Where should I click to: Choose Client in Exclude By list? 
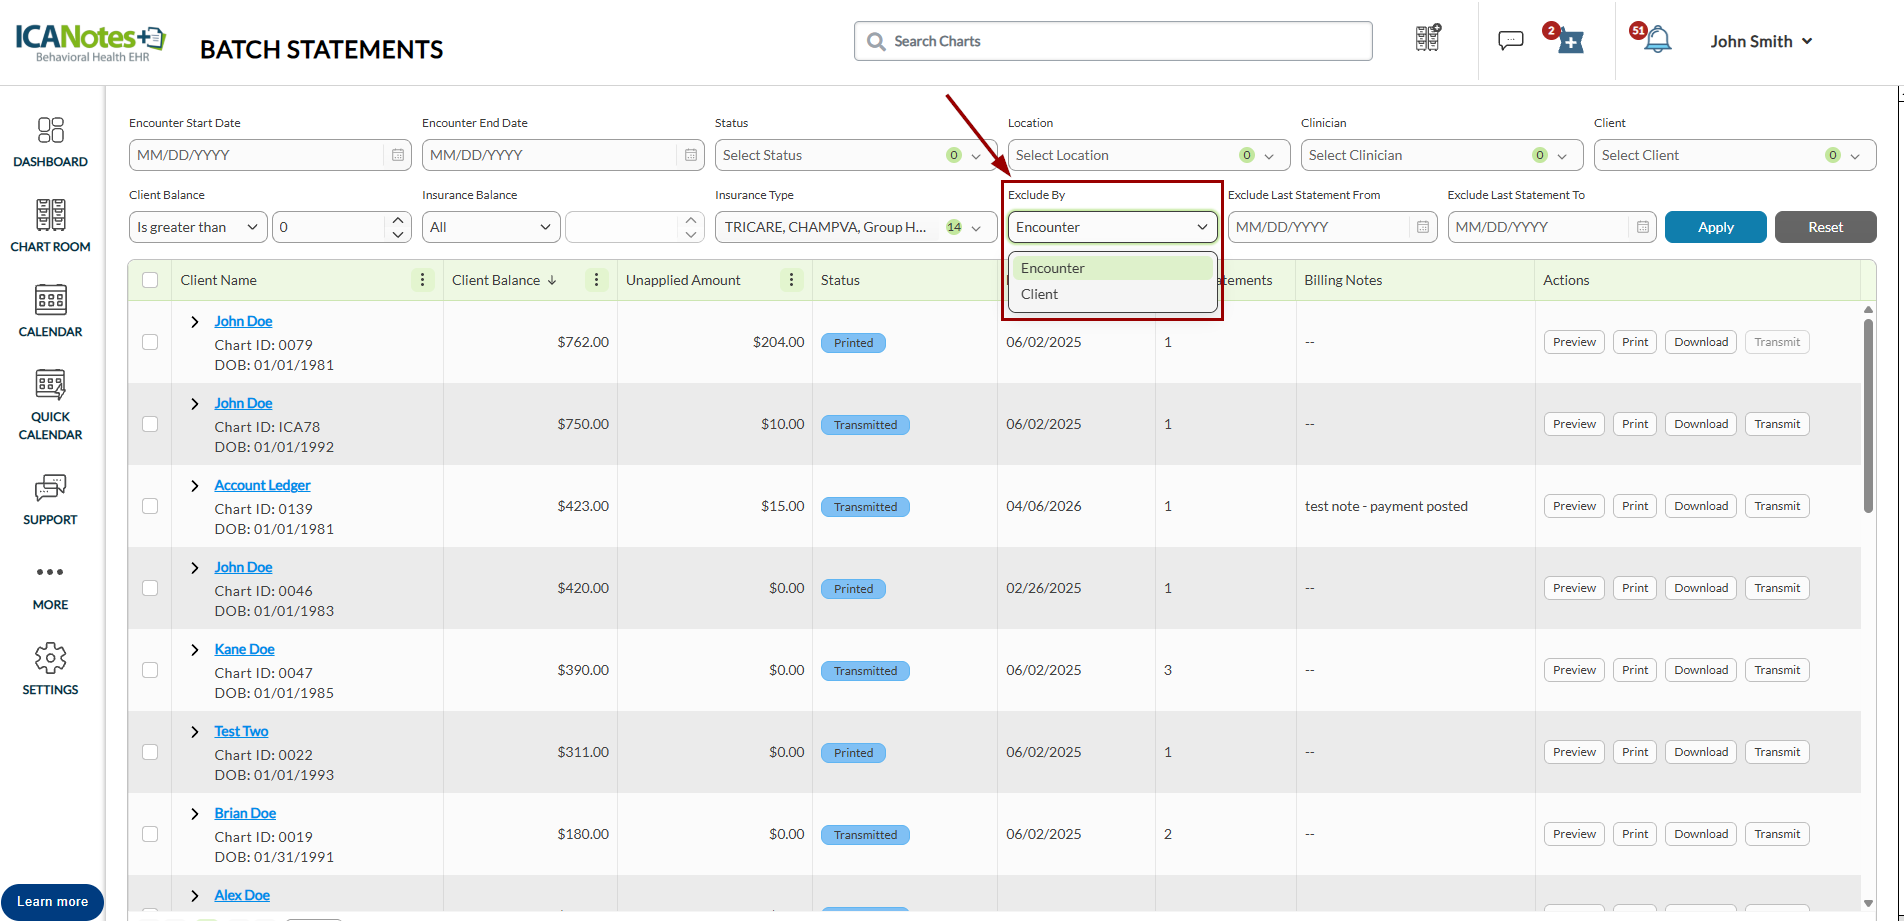point(1040,294)
